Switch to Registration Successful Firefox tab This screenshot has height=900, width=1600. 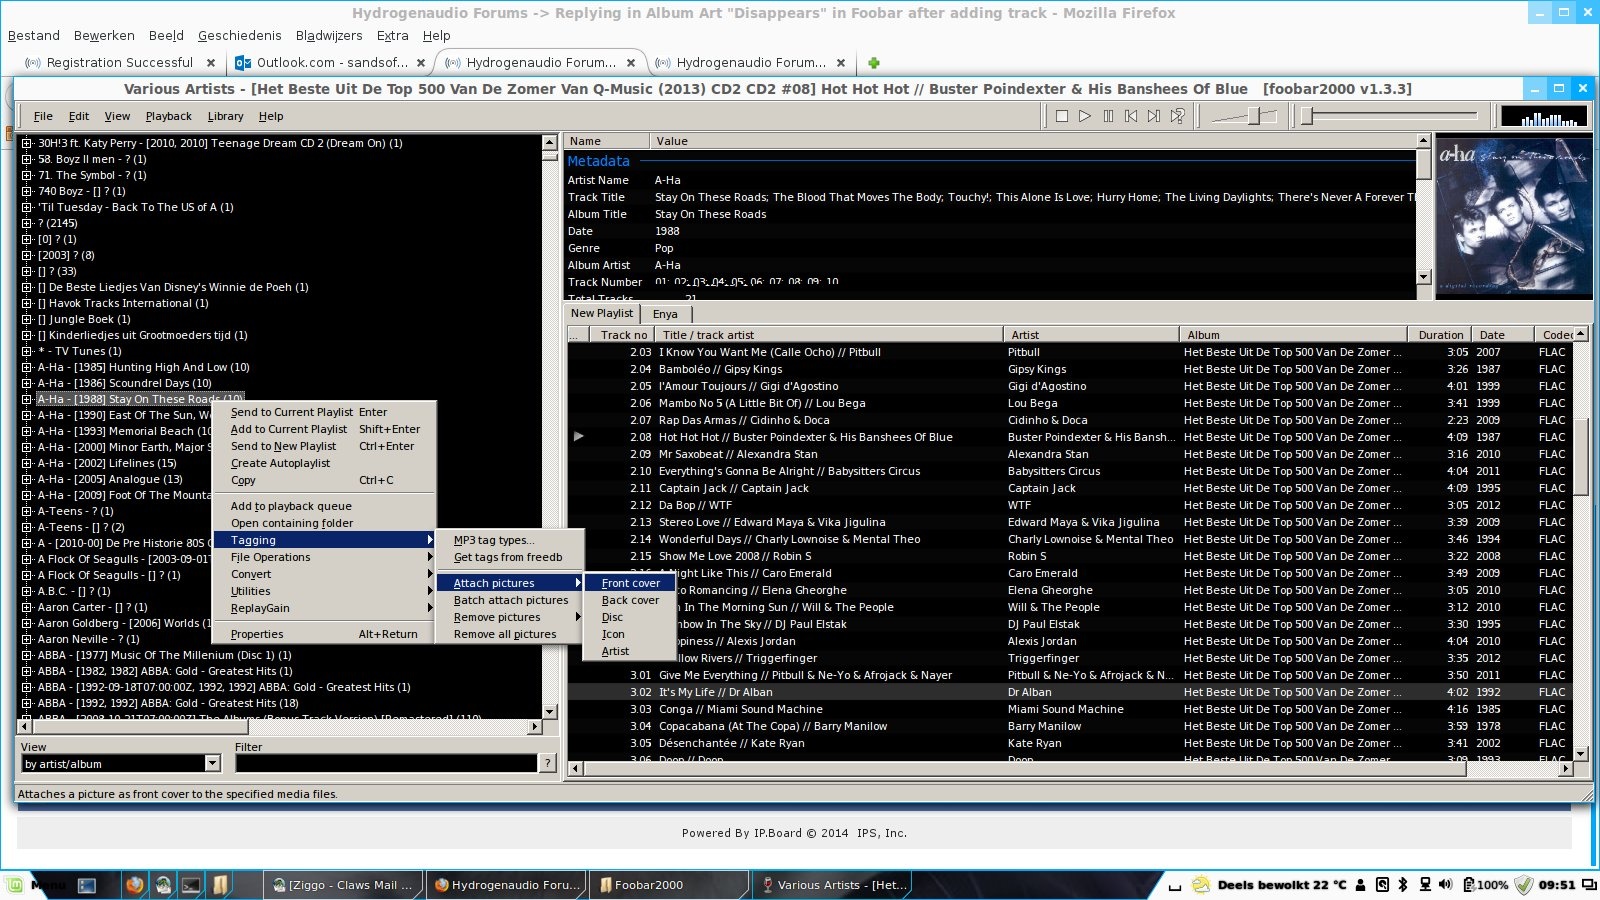(119, 62)
